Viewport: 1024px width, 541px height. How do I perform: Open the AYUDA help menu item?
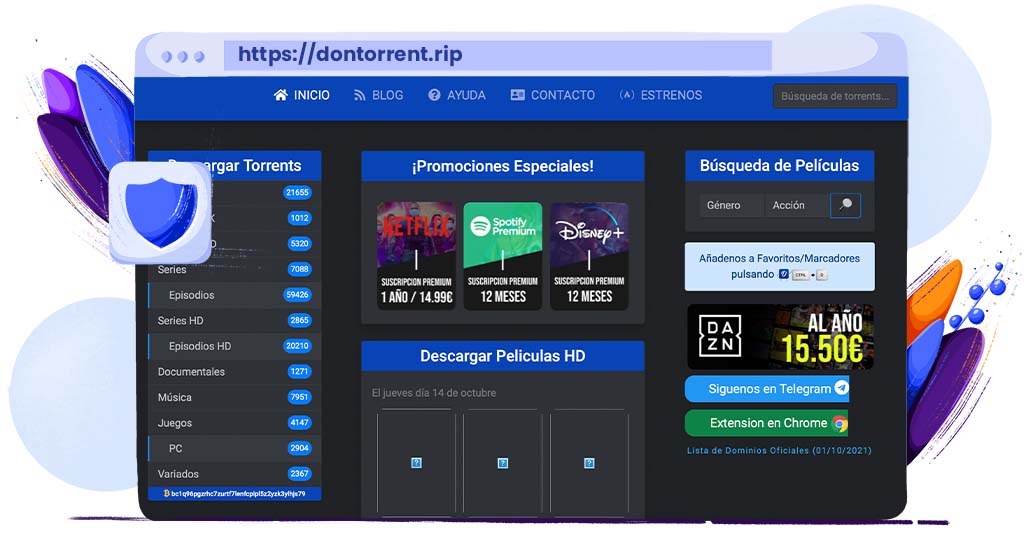click(457, 95)
